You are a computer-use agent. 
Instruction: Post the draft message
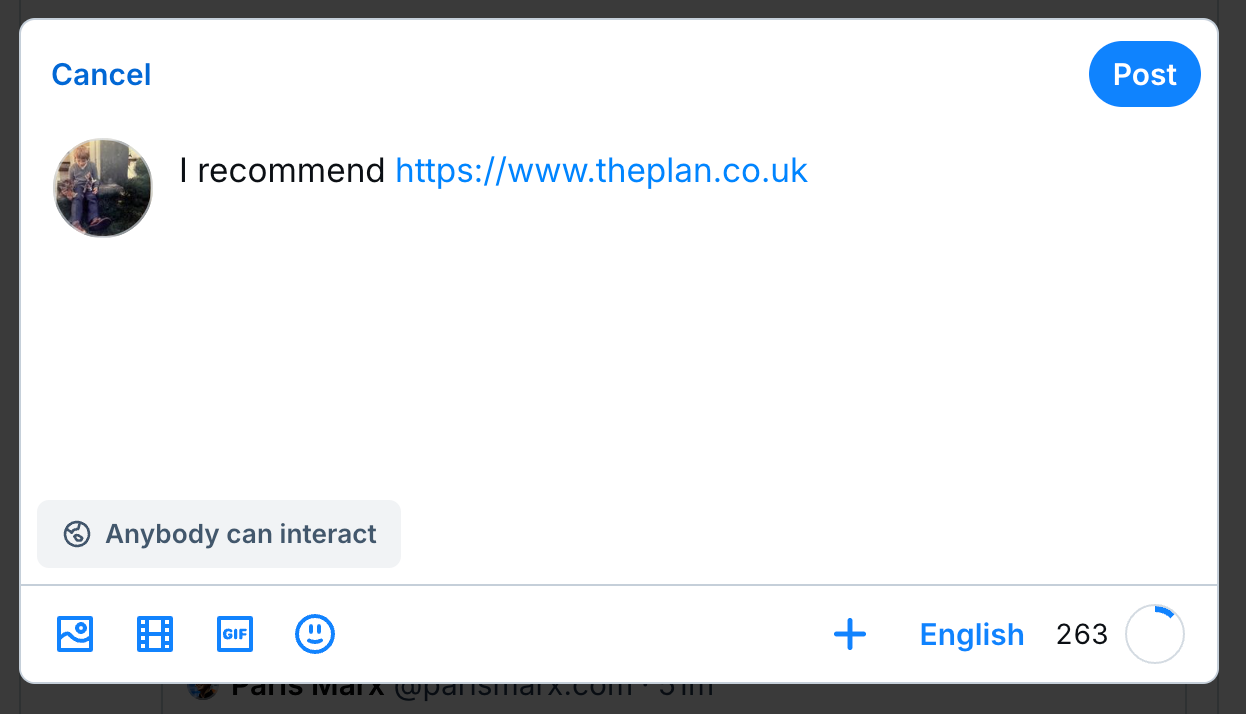coord(1144,74)
